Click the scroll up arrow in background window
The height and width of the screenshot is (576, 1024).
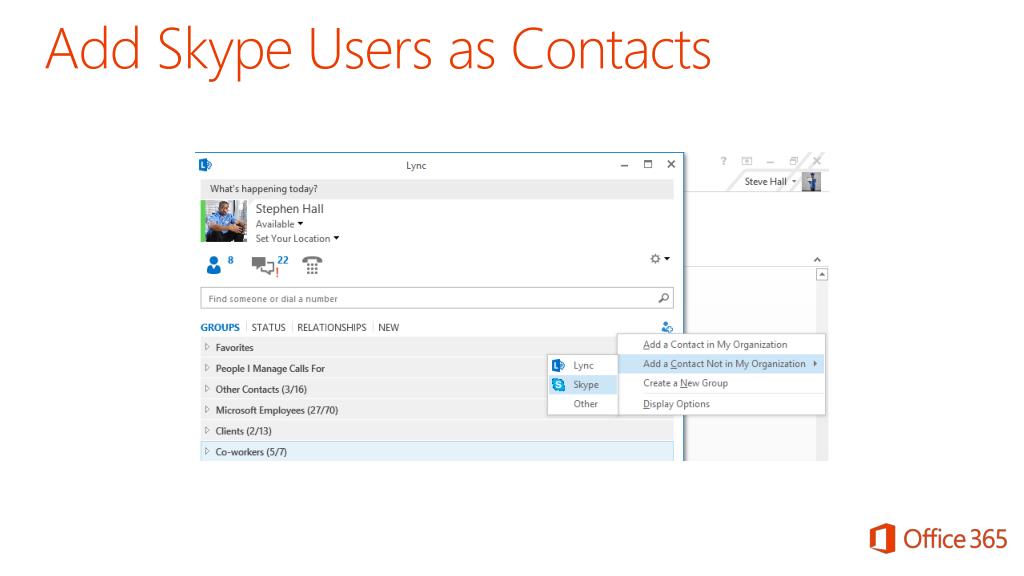click(822, 275)
